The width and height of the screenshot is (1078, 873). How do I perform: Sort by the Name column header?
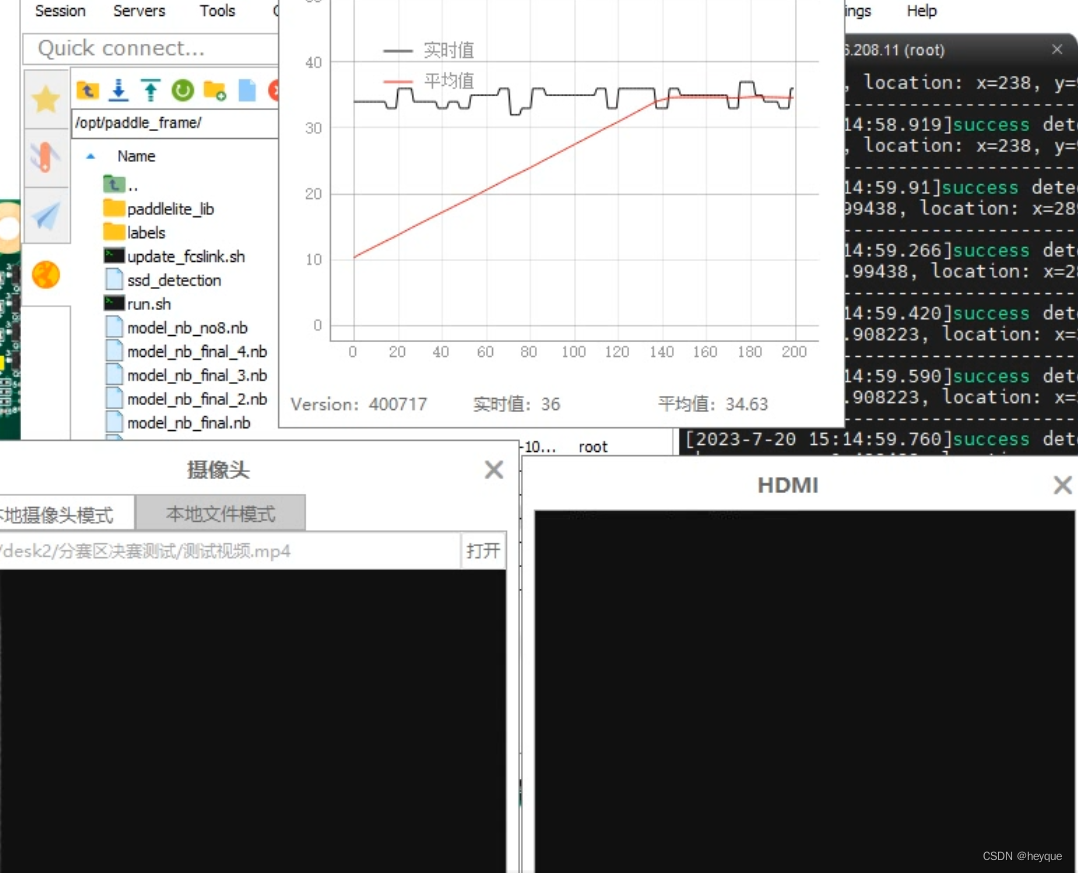click(x=136, y=156)
